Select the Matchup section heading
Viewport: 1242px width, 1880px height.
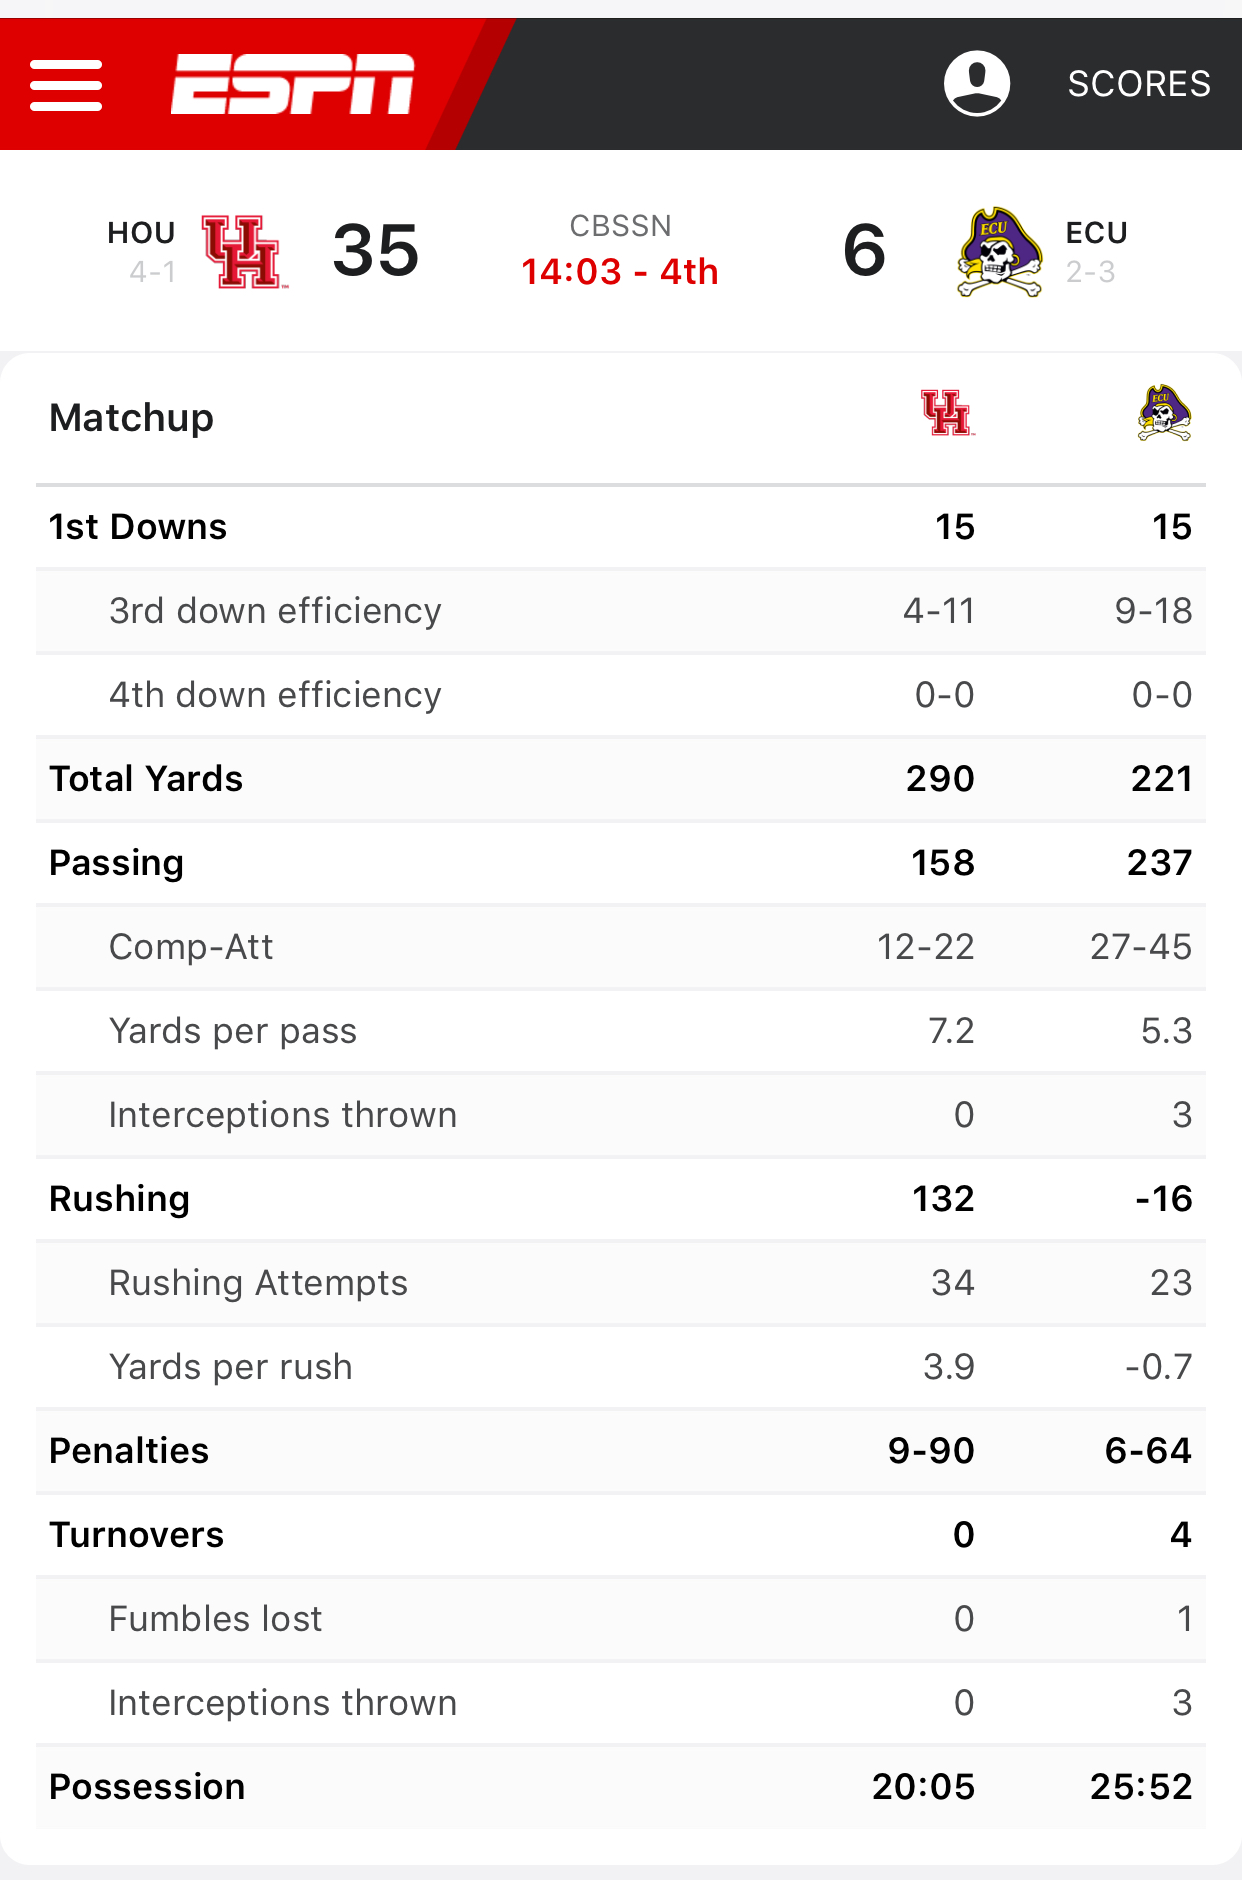coord(132,418)
